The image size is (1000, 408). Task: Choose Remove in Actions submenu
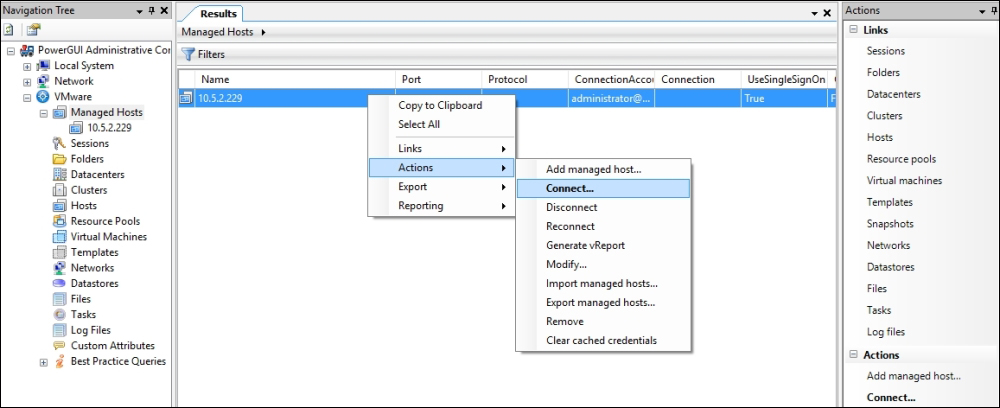click(x=603, y=322)
